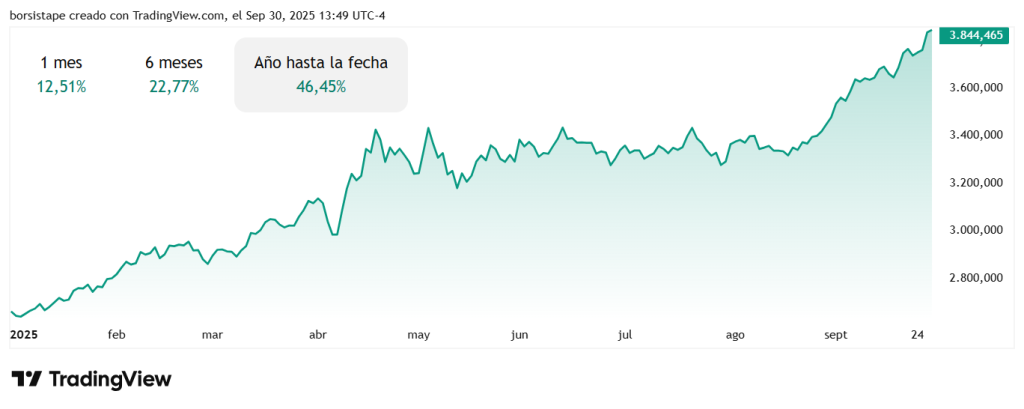
Task: Click the 2.800,000 price axis label
Action: click(974, 278)
